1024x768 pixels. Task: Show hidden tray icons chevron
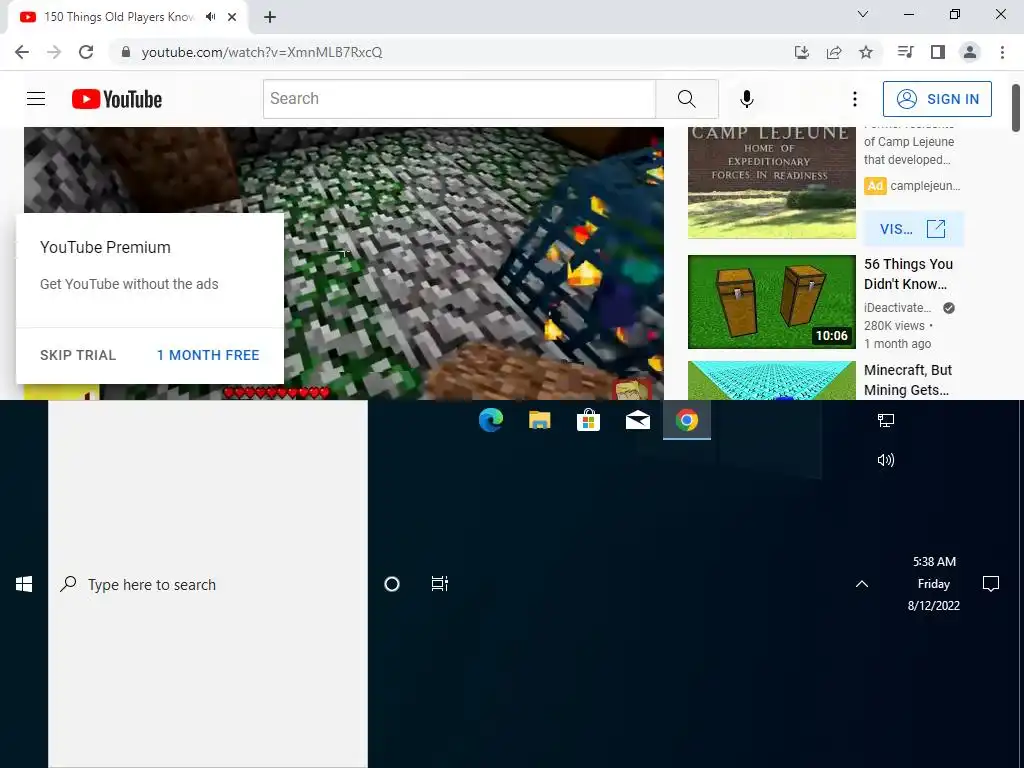[862, 584]
